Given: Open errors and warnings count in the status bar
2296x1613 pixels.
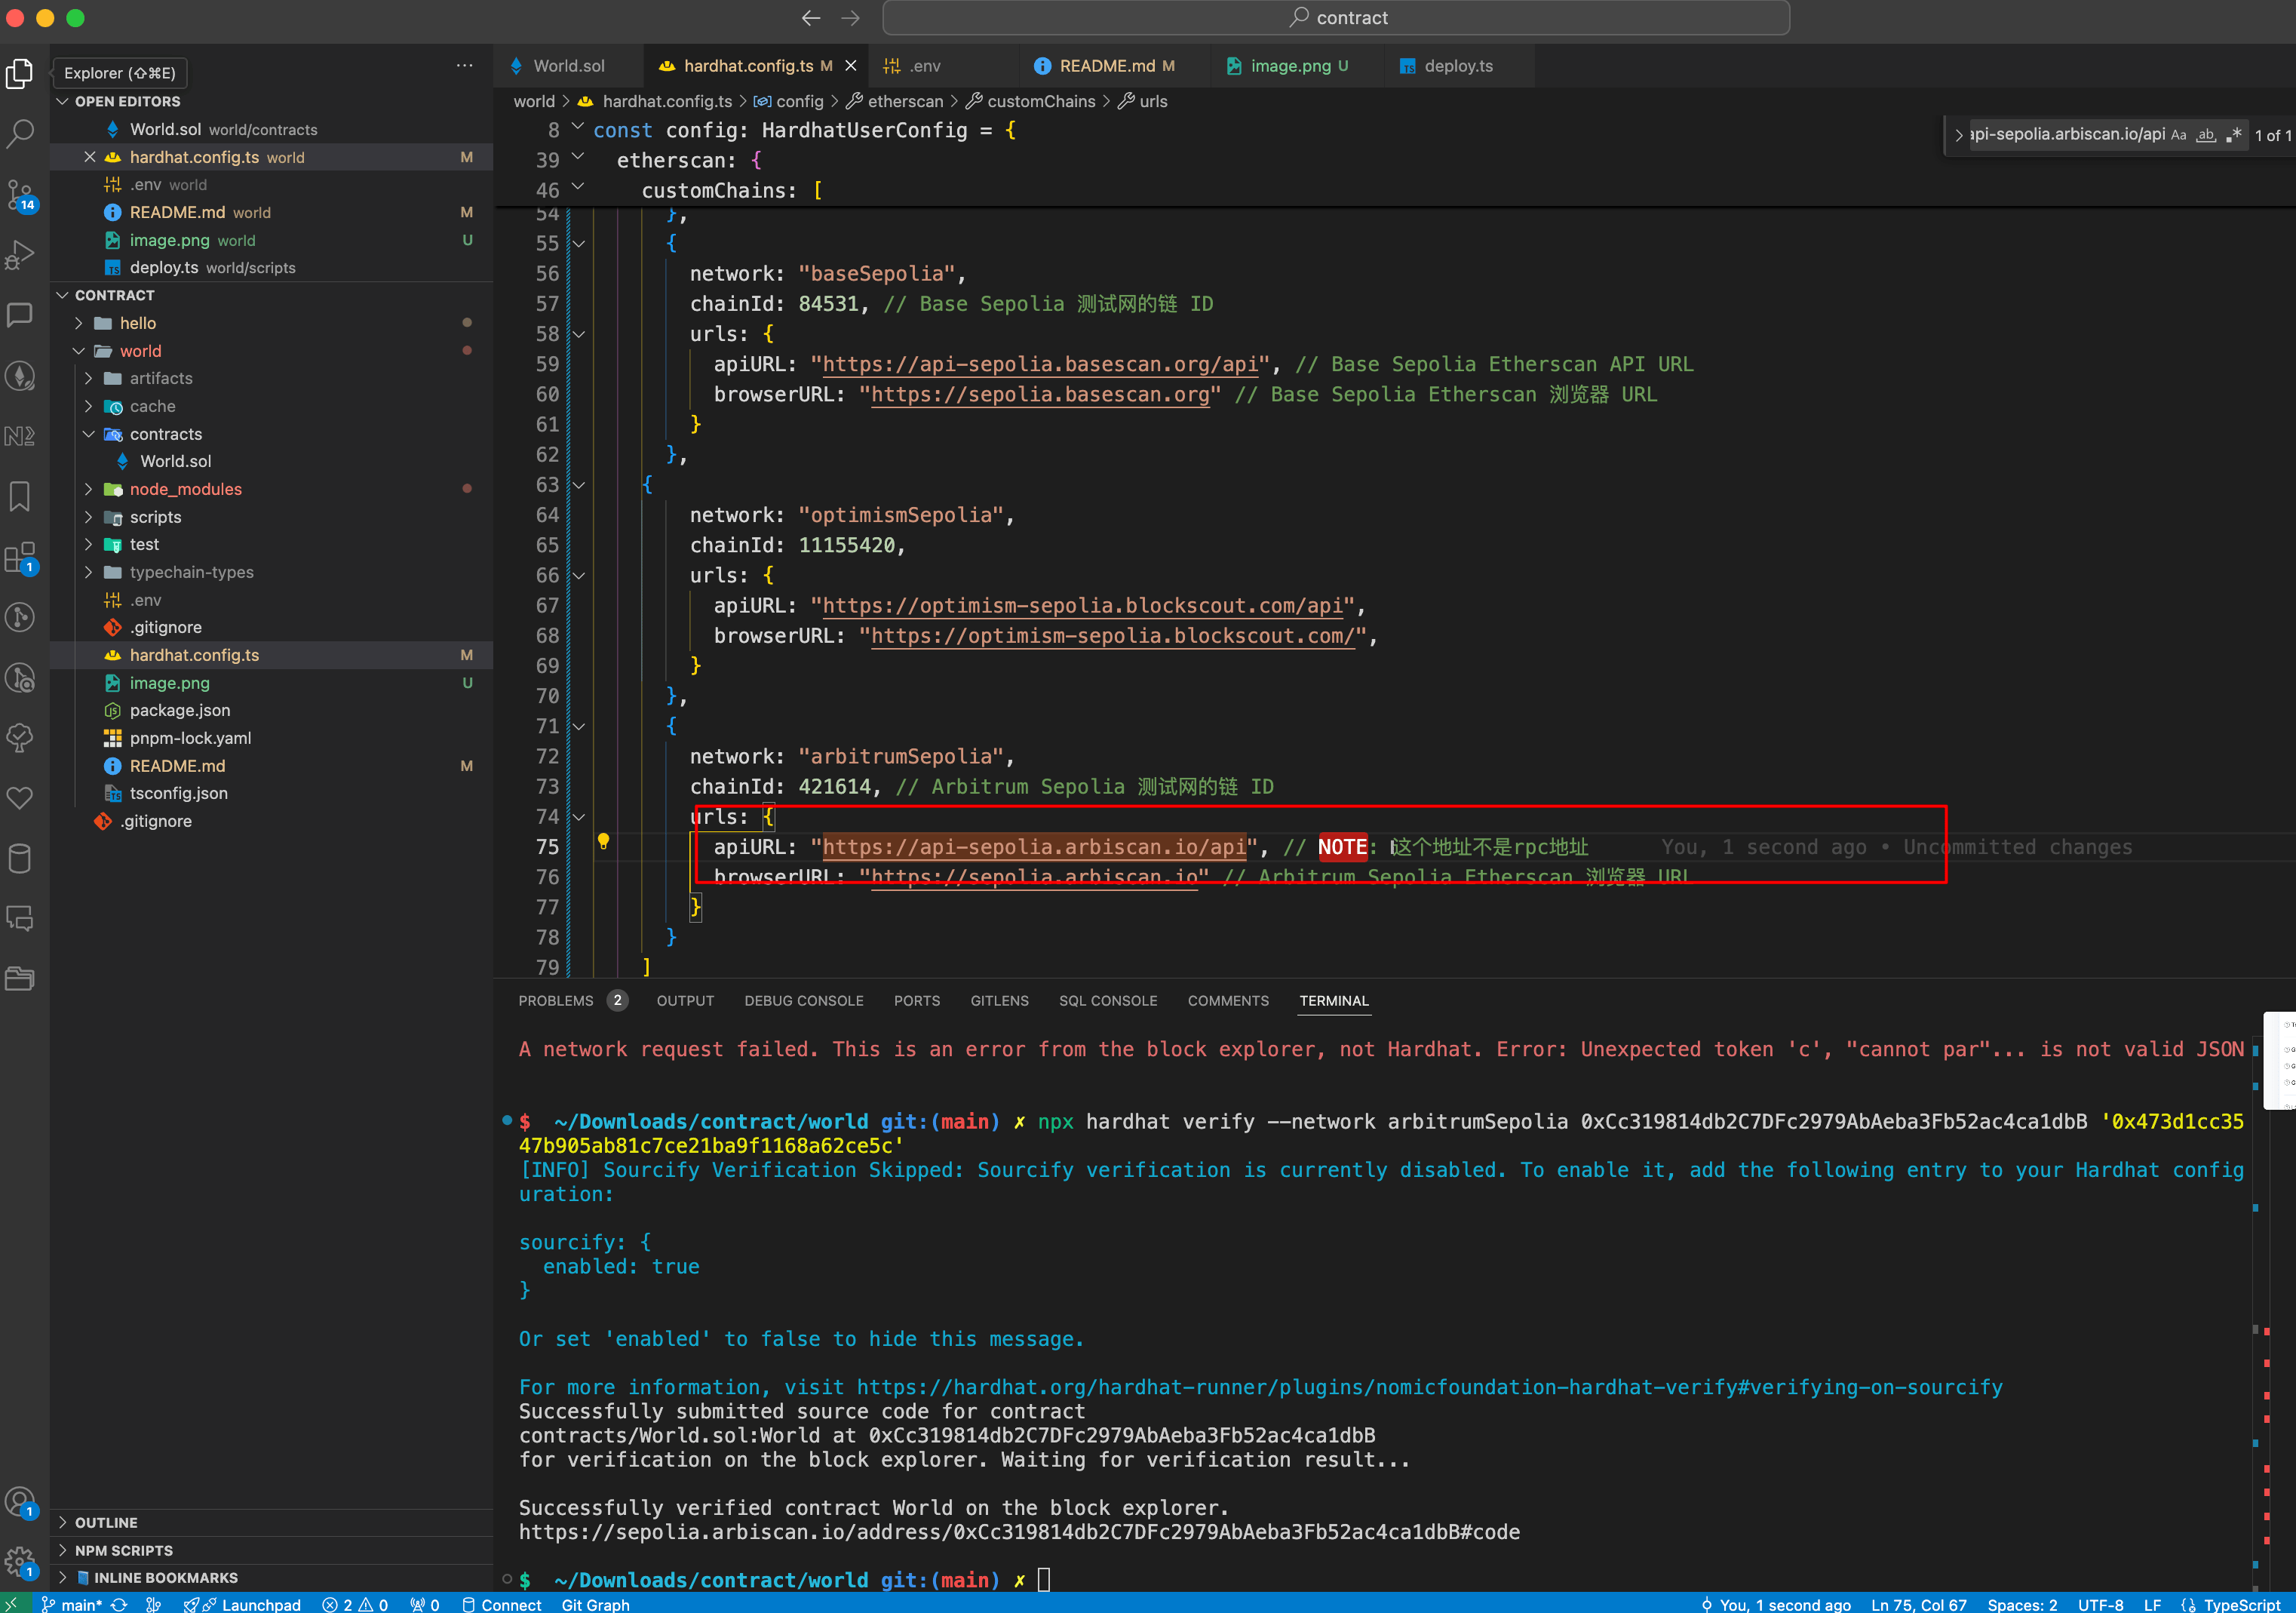Looking at the screenshot, I should click(355, 1604).
